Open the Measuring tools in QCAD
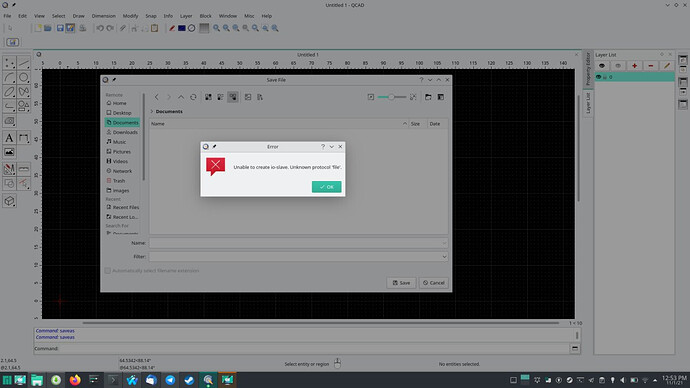 click(x=24, y=169)
